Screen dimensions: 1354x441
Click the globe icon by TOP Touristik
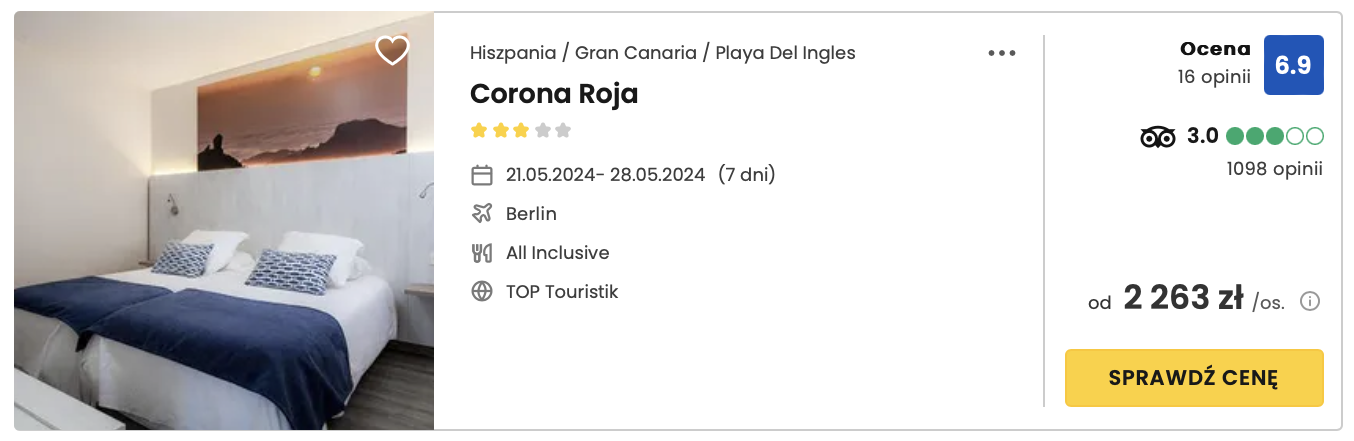tap(482, 292)
